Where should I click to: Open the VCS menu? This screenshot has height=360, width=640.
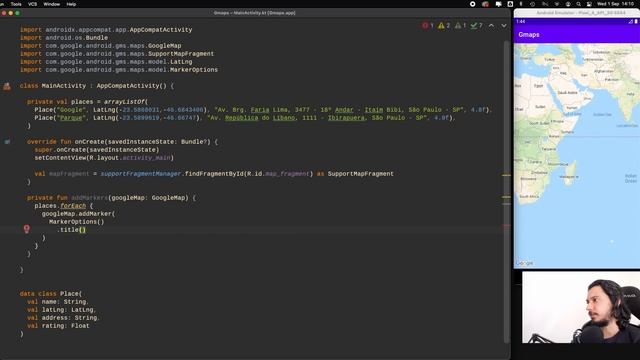32,4
